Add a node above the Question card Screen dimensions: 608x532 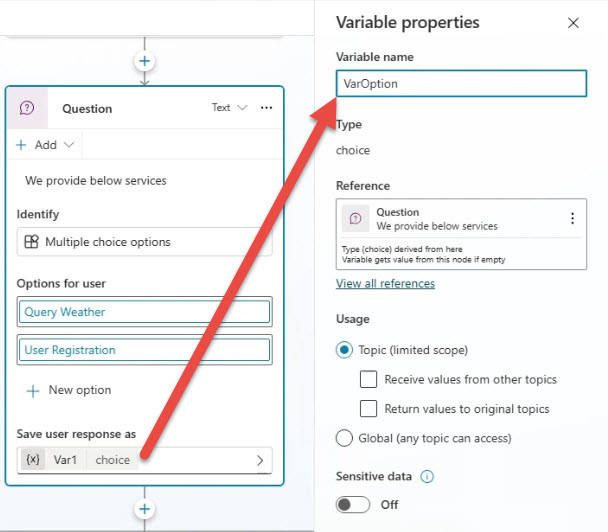(x=145, y=61)
